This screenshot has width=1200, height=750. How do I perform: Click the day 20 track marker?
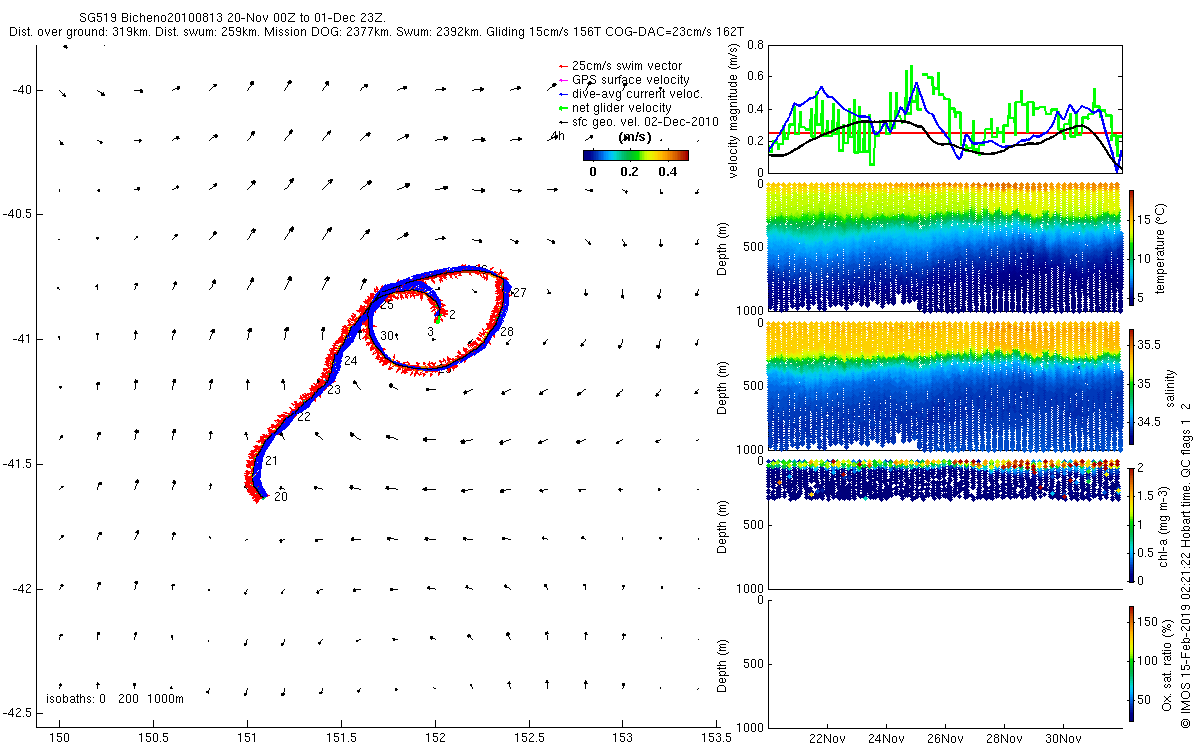tap(281, 497)
